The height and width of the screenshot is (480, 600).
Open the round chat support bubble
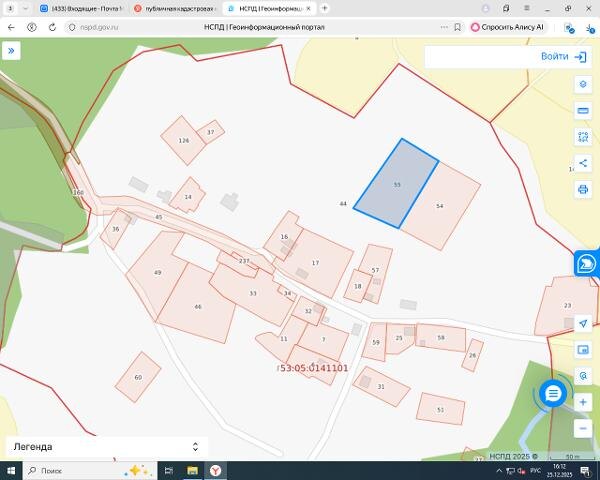pyautogui.click(x=553, y=393)
